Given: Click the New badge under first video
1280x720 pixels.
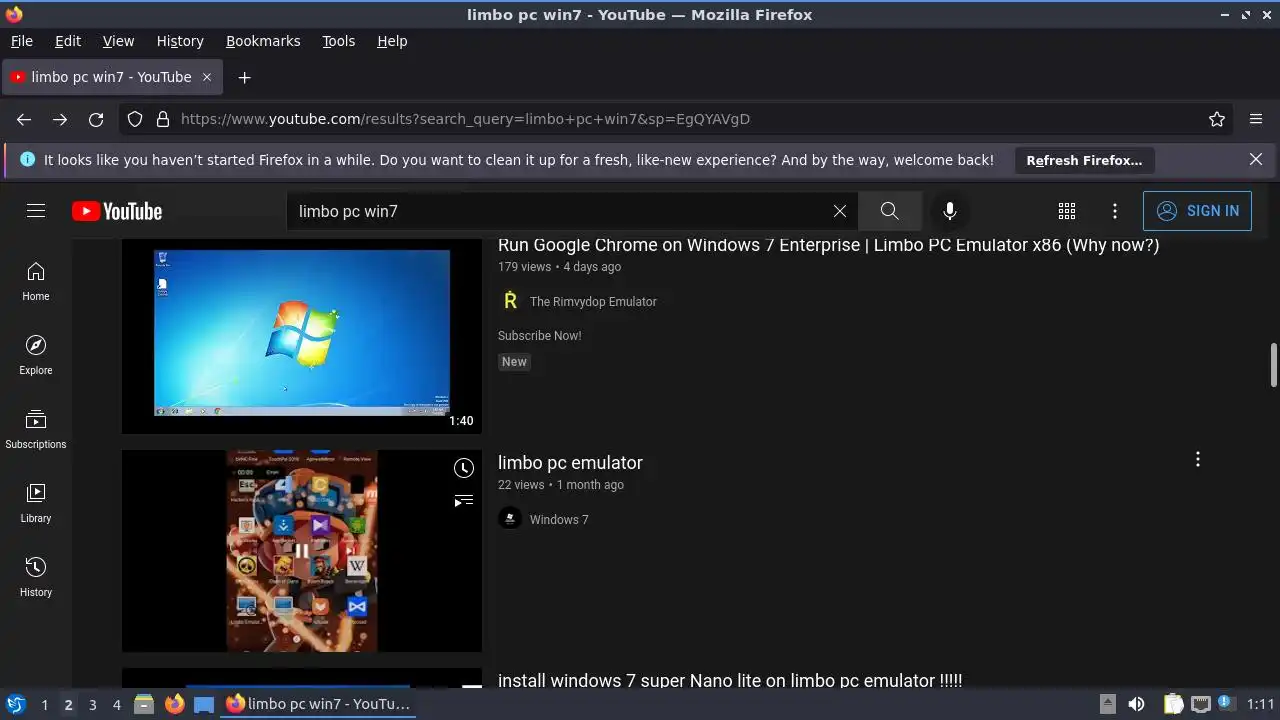Looking at the screenshot, I should 514,362.
